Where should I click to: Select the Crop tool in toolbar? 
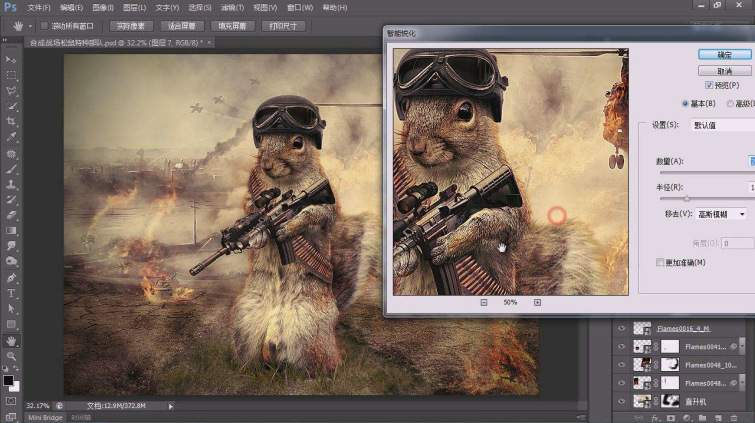click(11, 121)
